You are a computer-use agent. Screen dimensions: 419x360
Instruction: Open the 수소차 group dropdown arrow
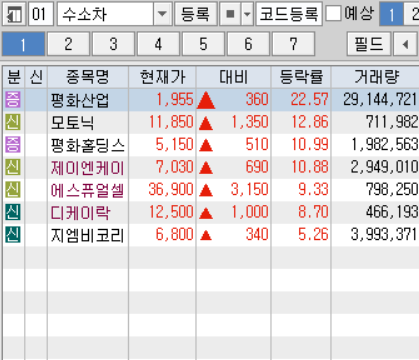pyautogui.click(x=162, y=14)
